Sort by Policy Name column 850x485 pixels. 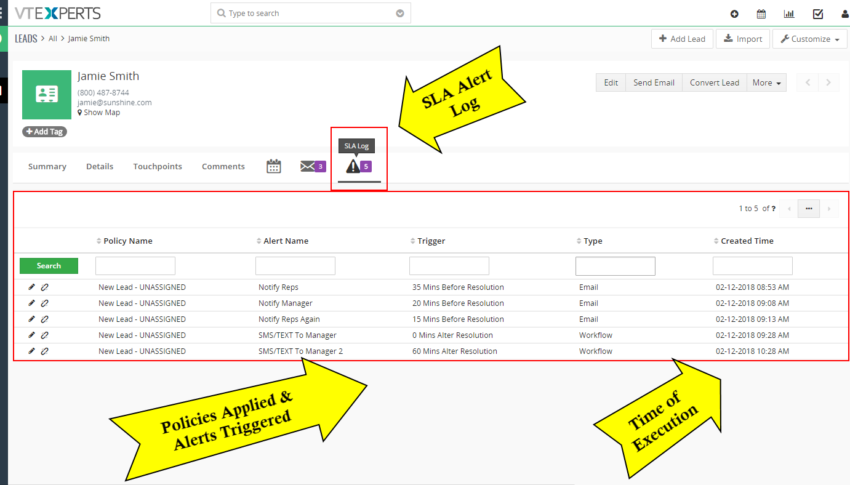(127, 241)
